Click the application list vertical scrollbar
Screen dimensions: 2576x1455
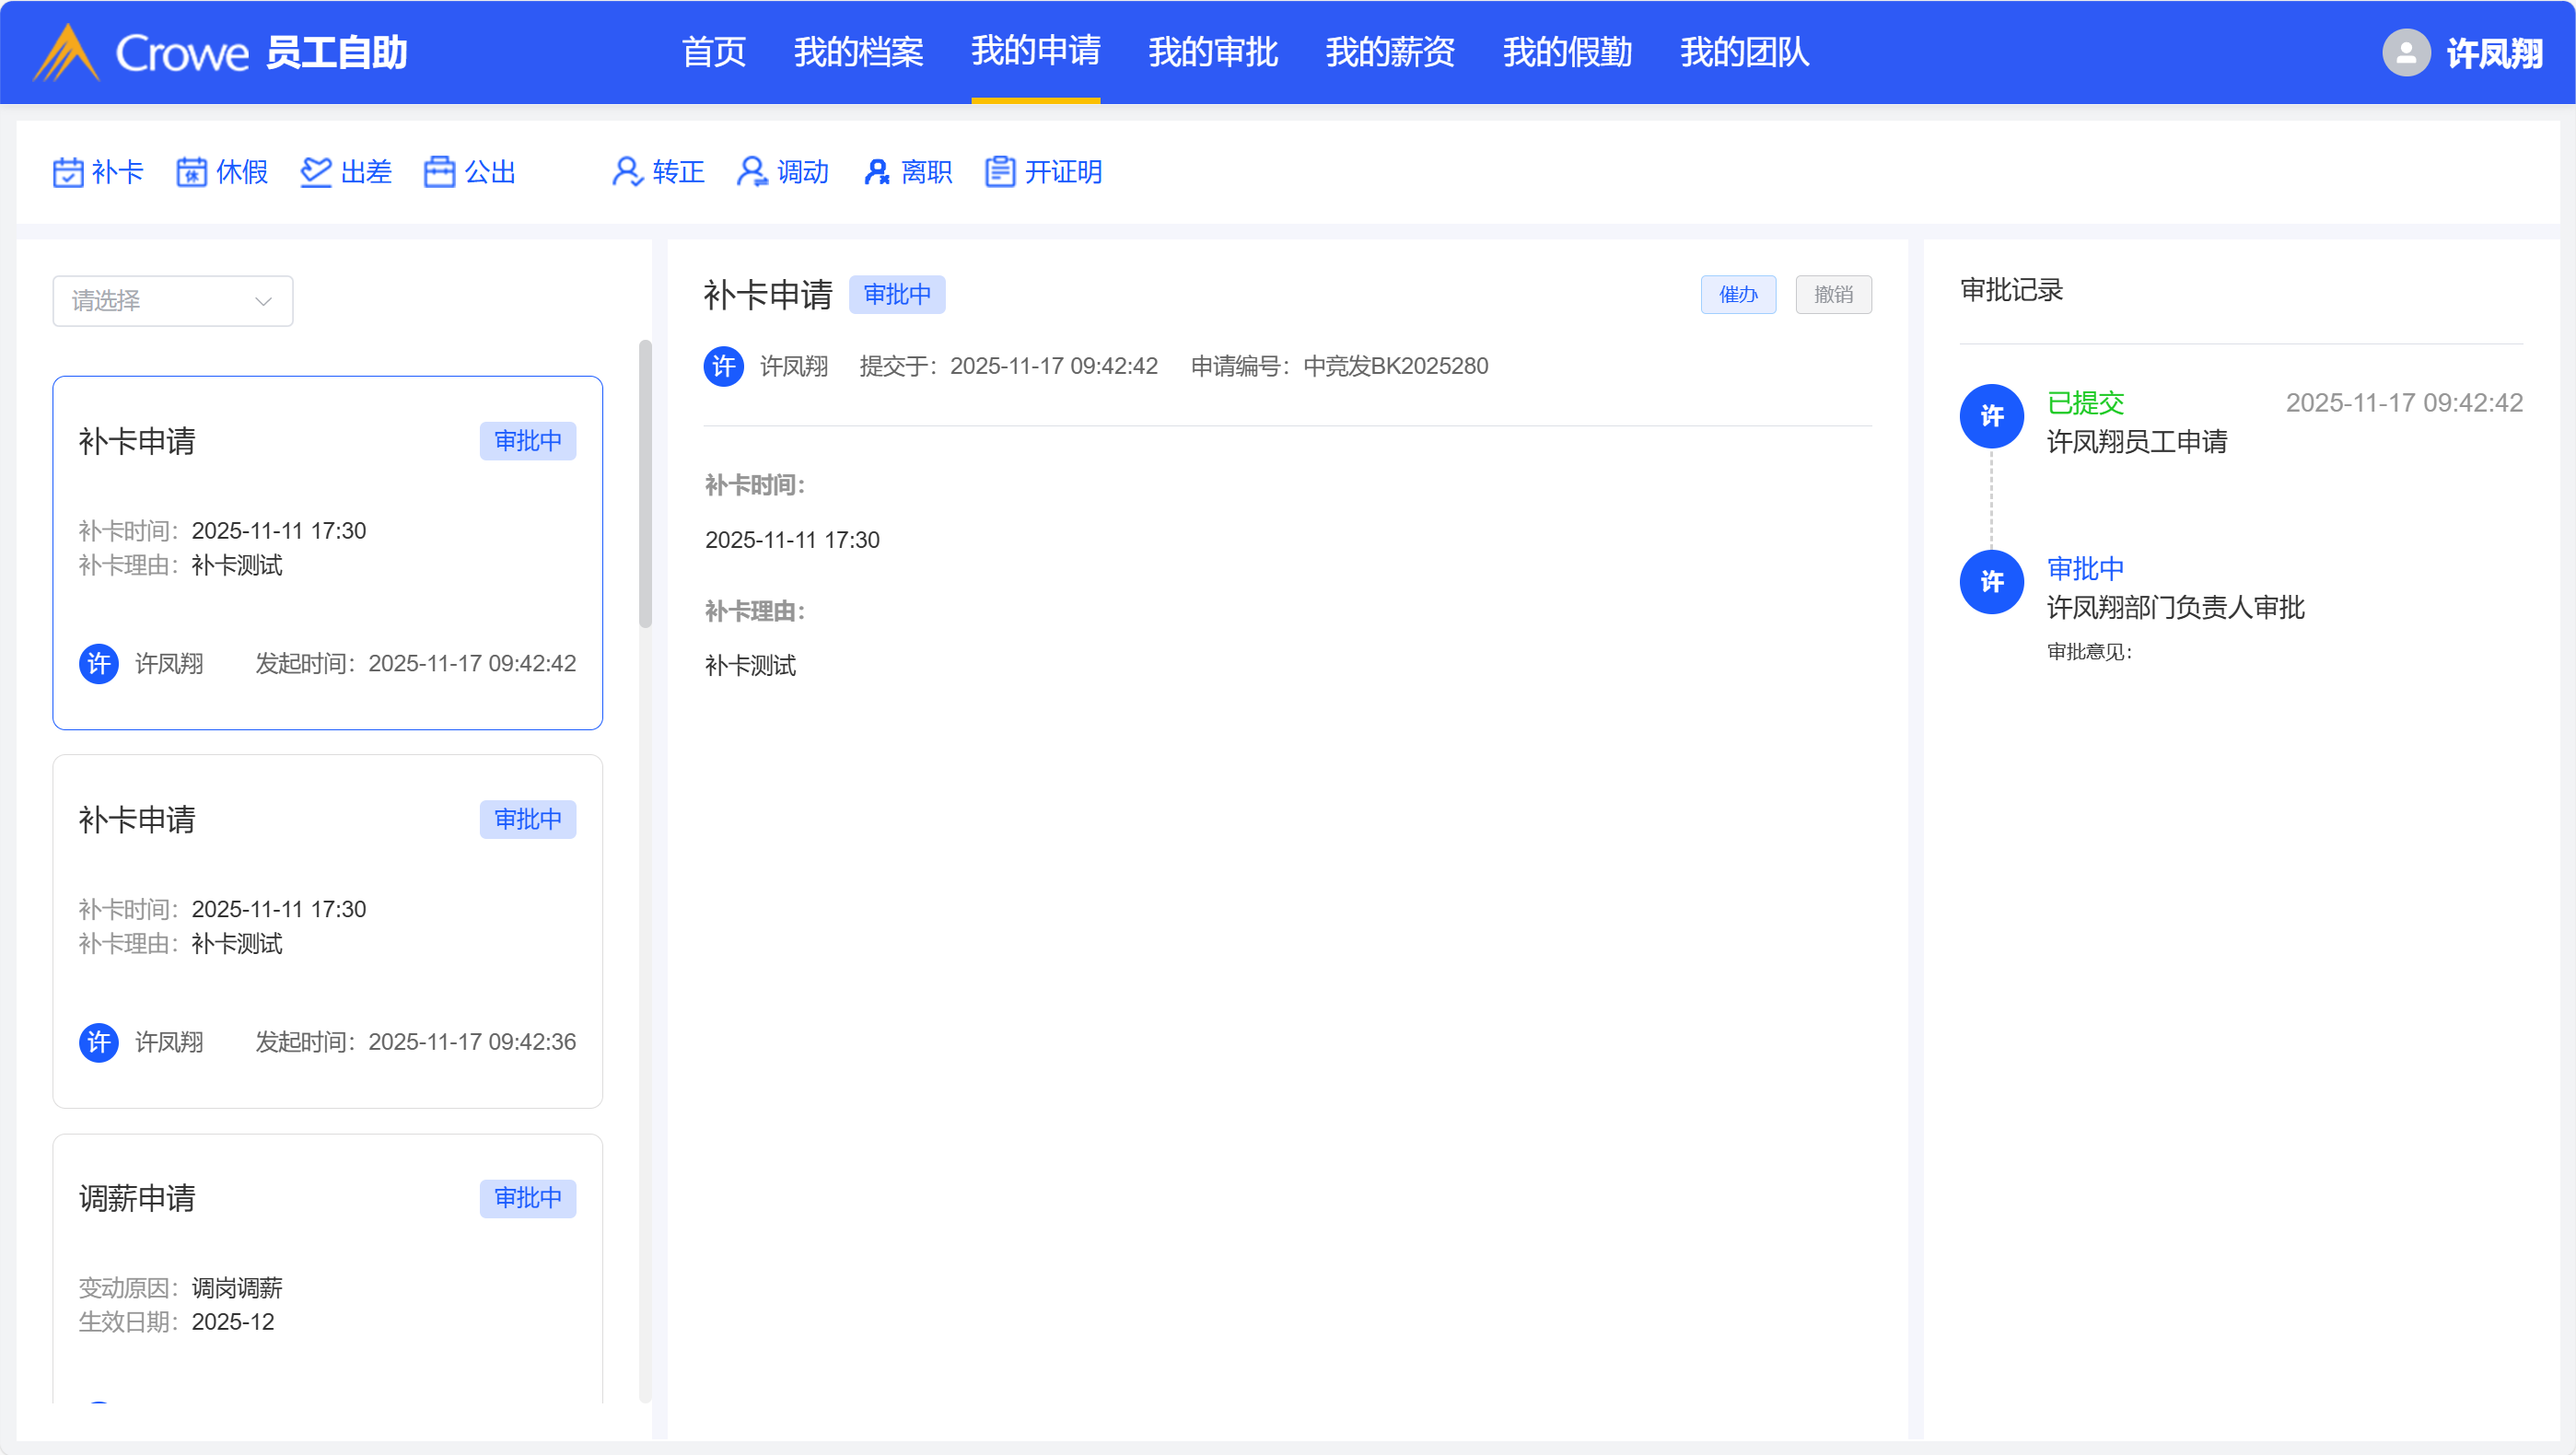pos(645,484)
